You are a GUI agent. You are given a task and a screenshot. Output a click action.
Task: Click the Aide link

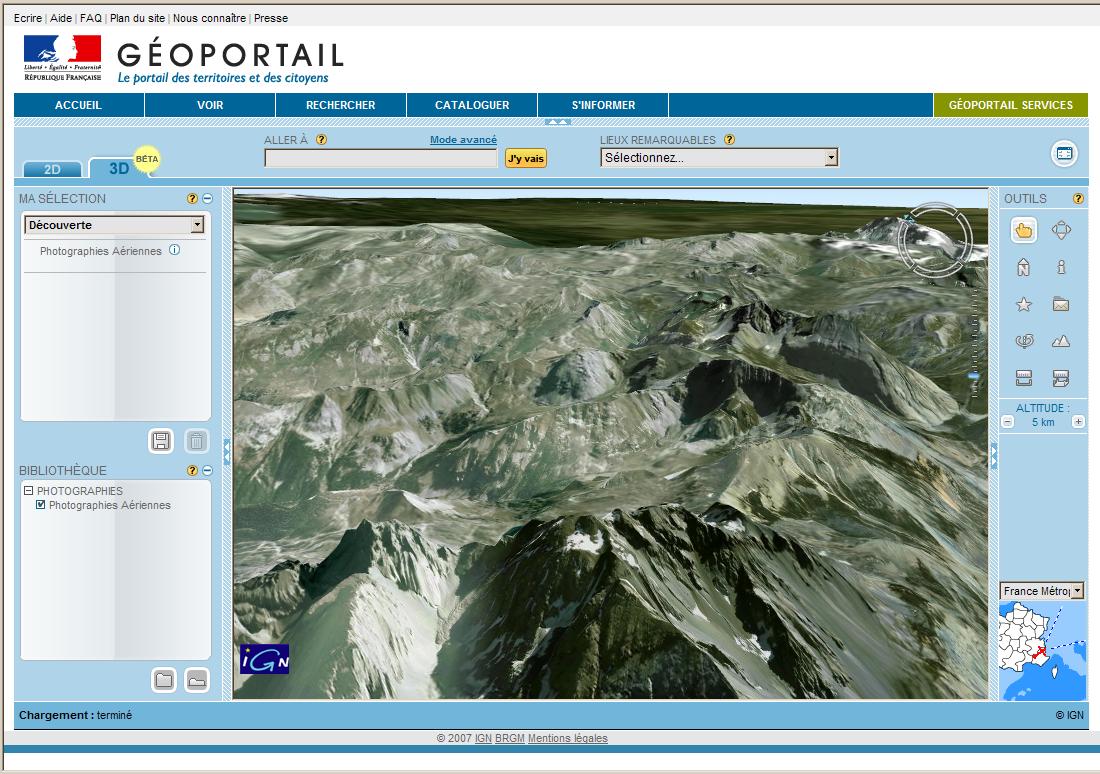pos(61,18)
